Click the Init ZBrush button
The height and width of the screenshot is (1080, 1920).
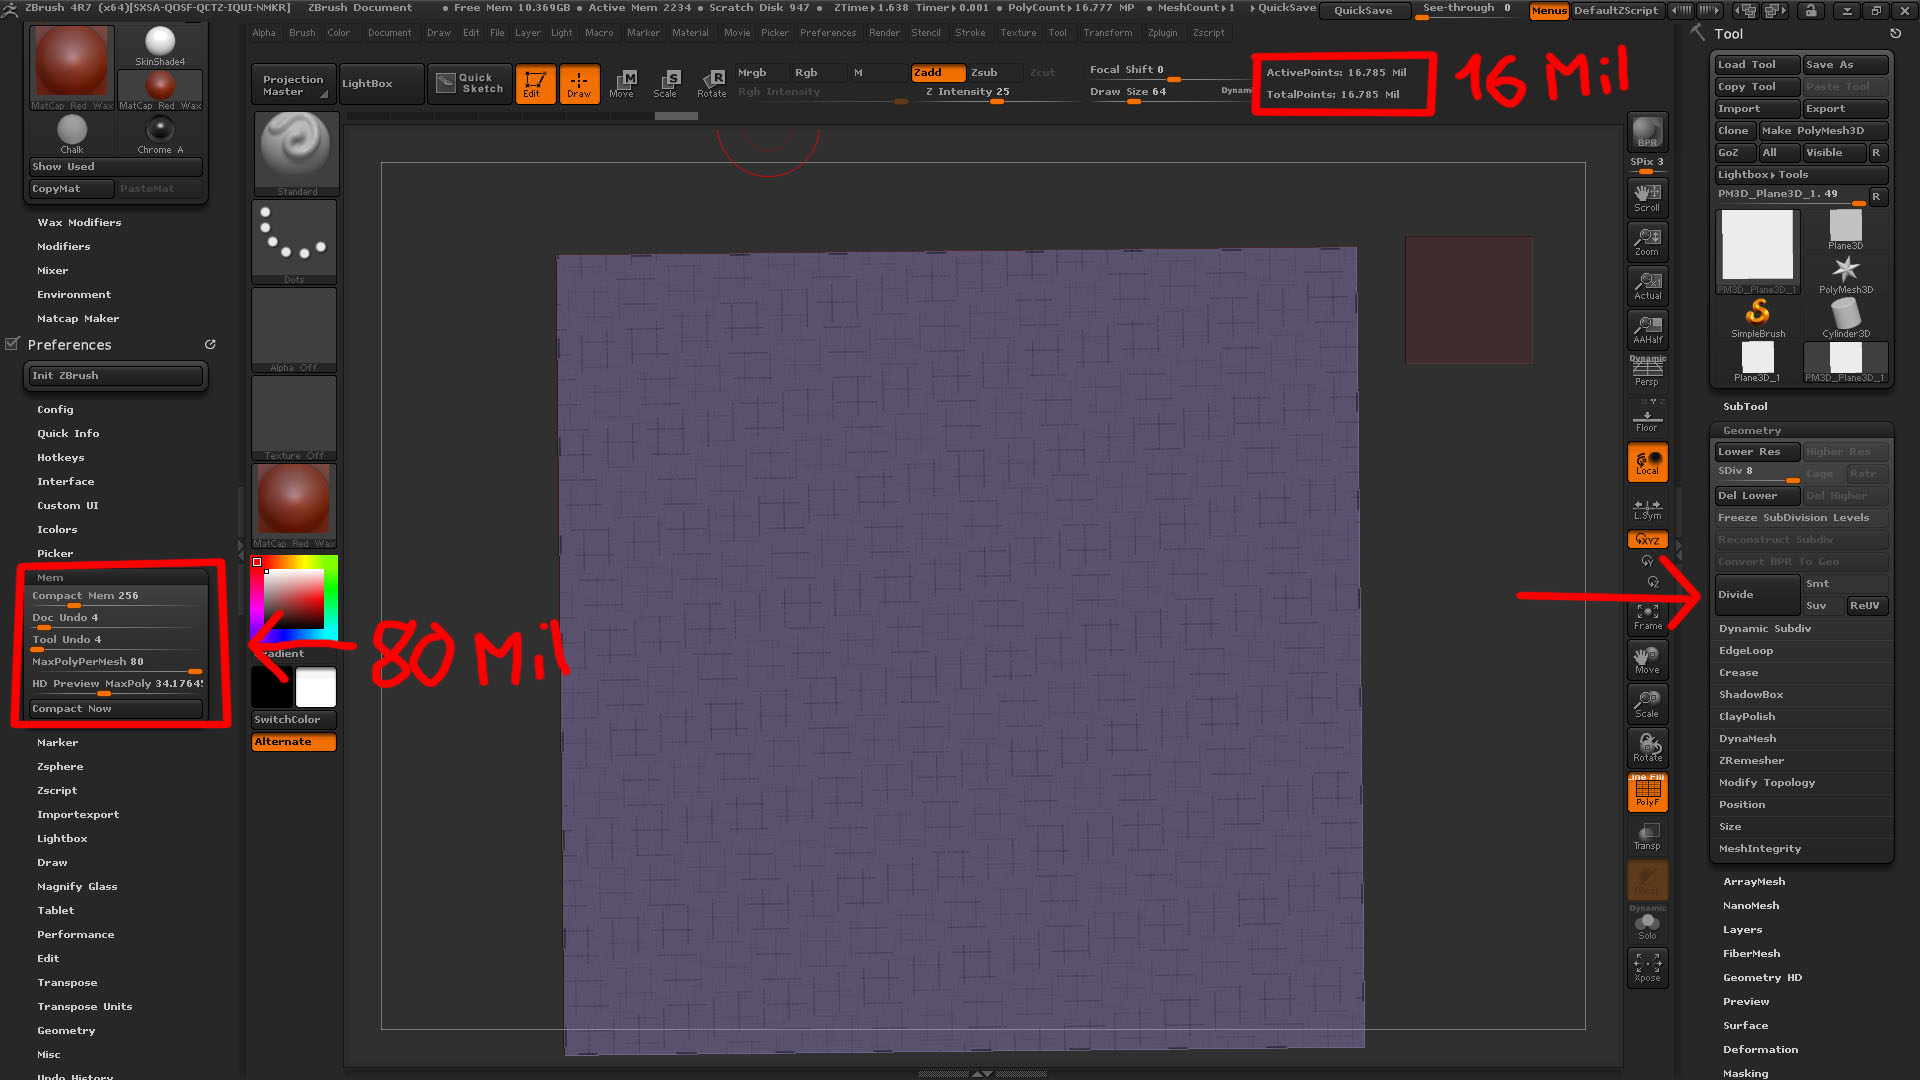click(115, 376)
